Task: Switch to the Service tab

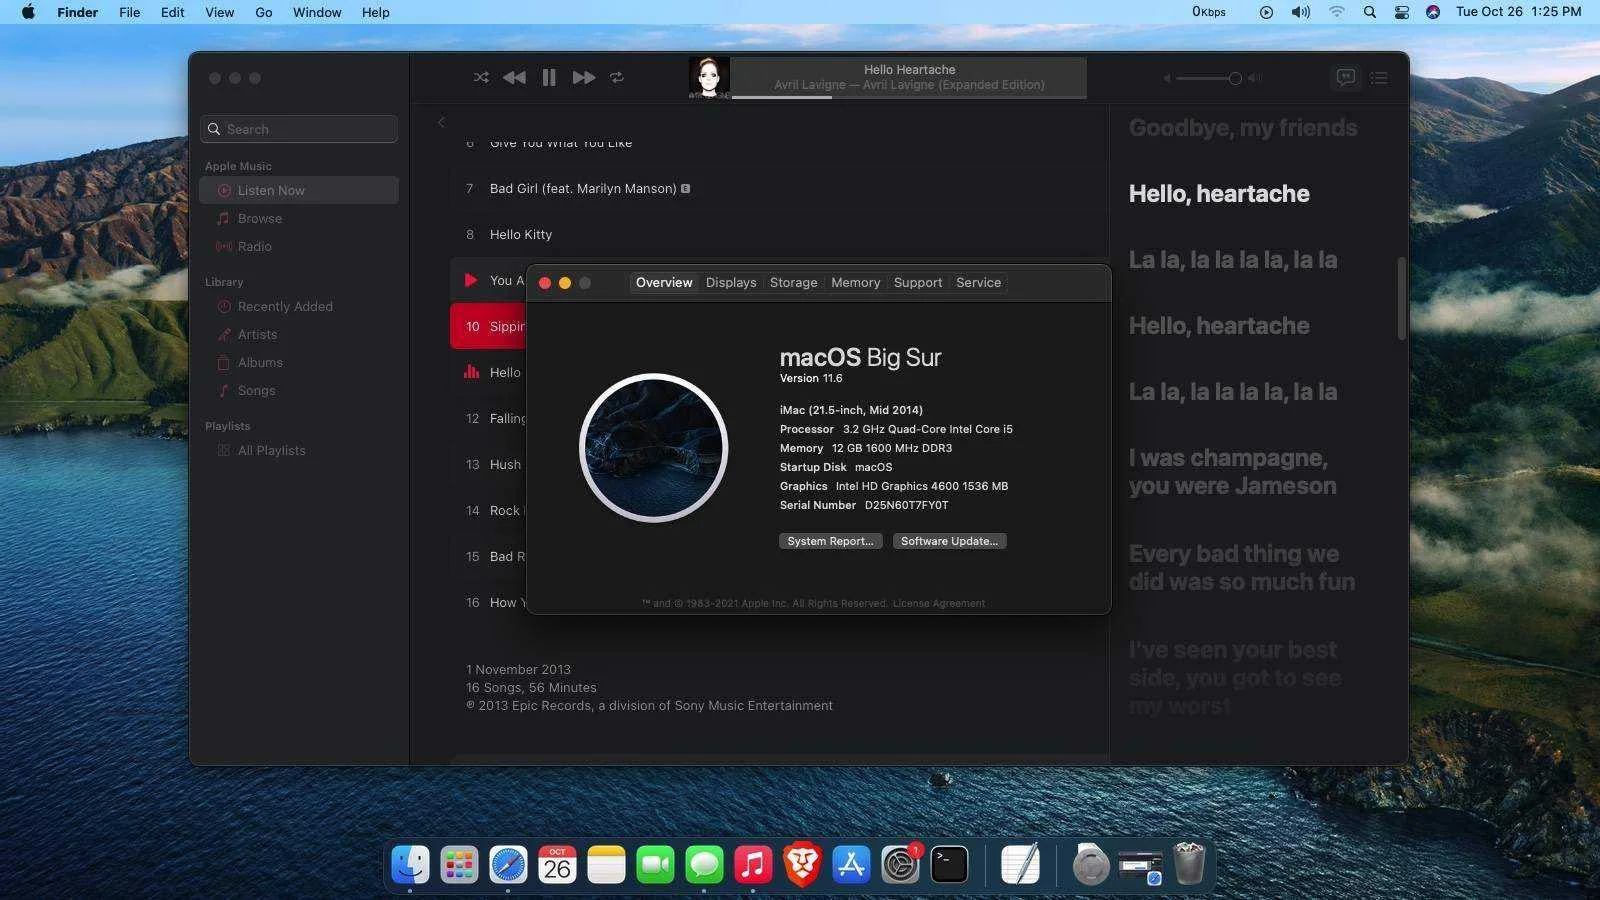Action: (x=978, y=283)
